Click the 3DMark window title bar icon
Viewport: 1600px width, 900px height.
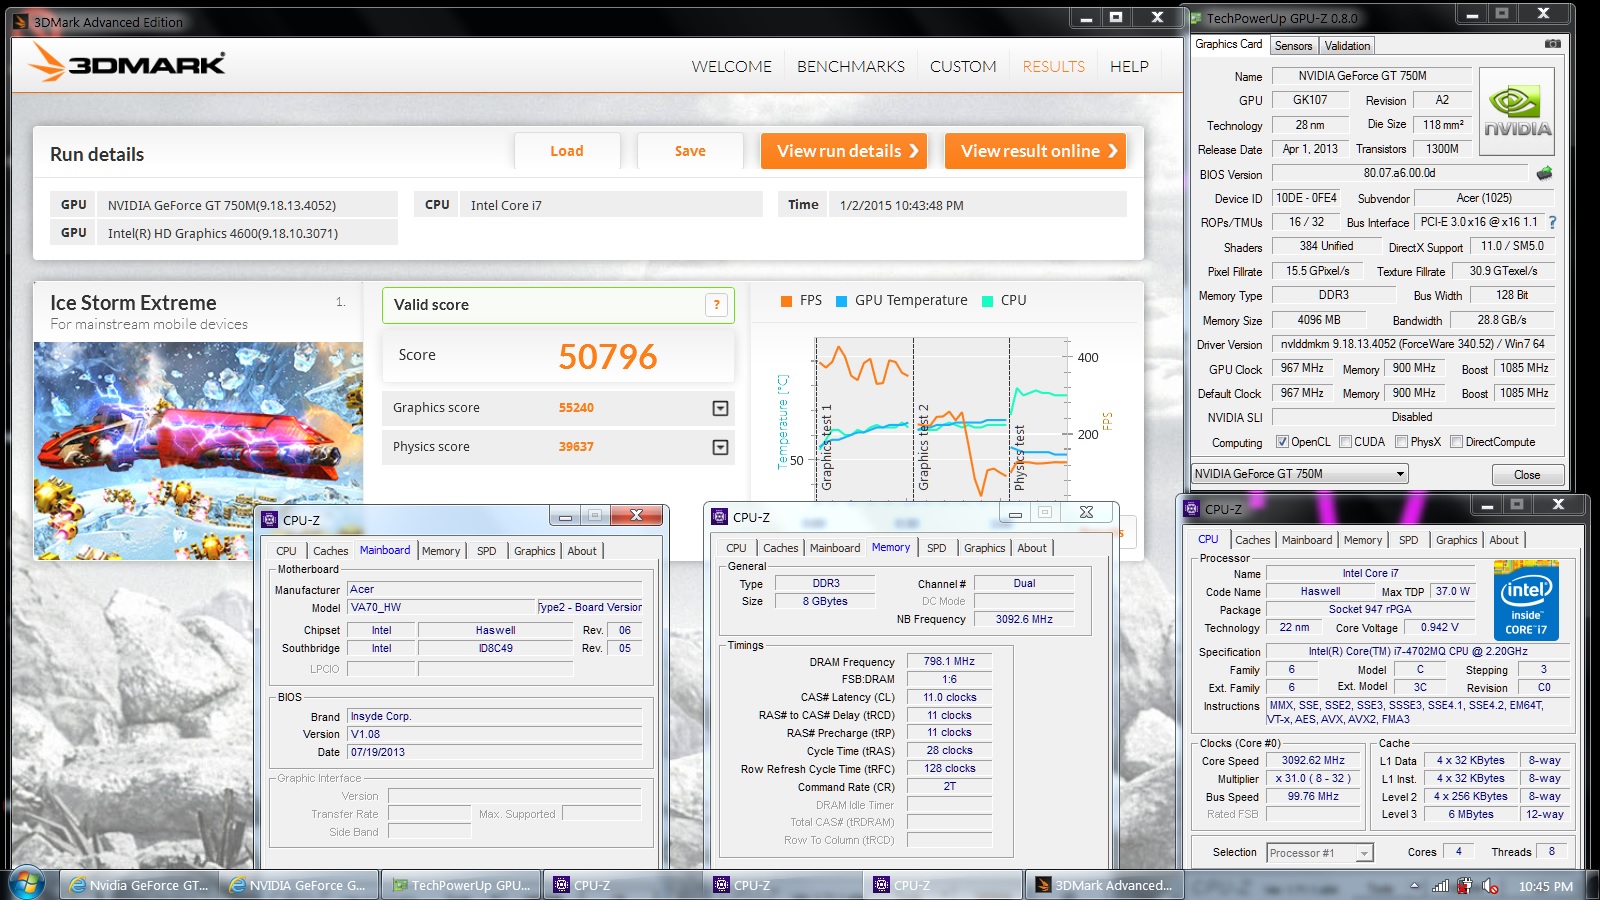tap(22, 22)
